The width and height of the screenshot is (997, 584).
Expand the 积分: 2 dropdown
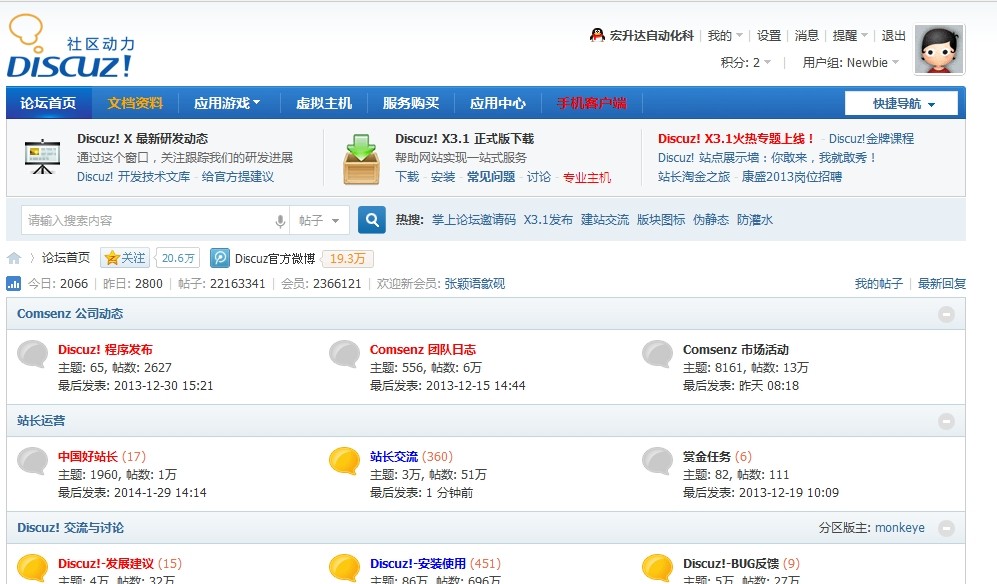(x=746, y=62)
